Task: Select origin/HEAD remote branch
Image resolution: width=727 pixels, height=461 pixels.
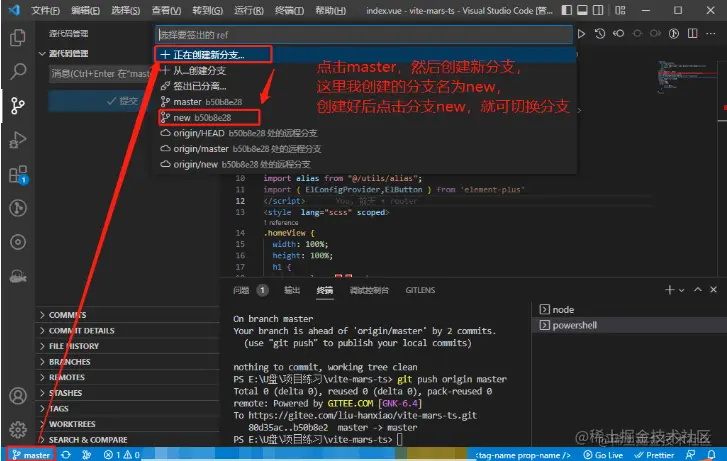Action: pos(365,133)
